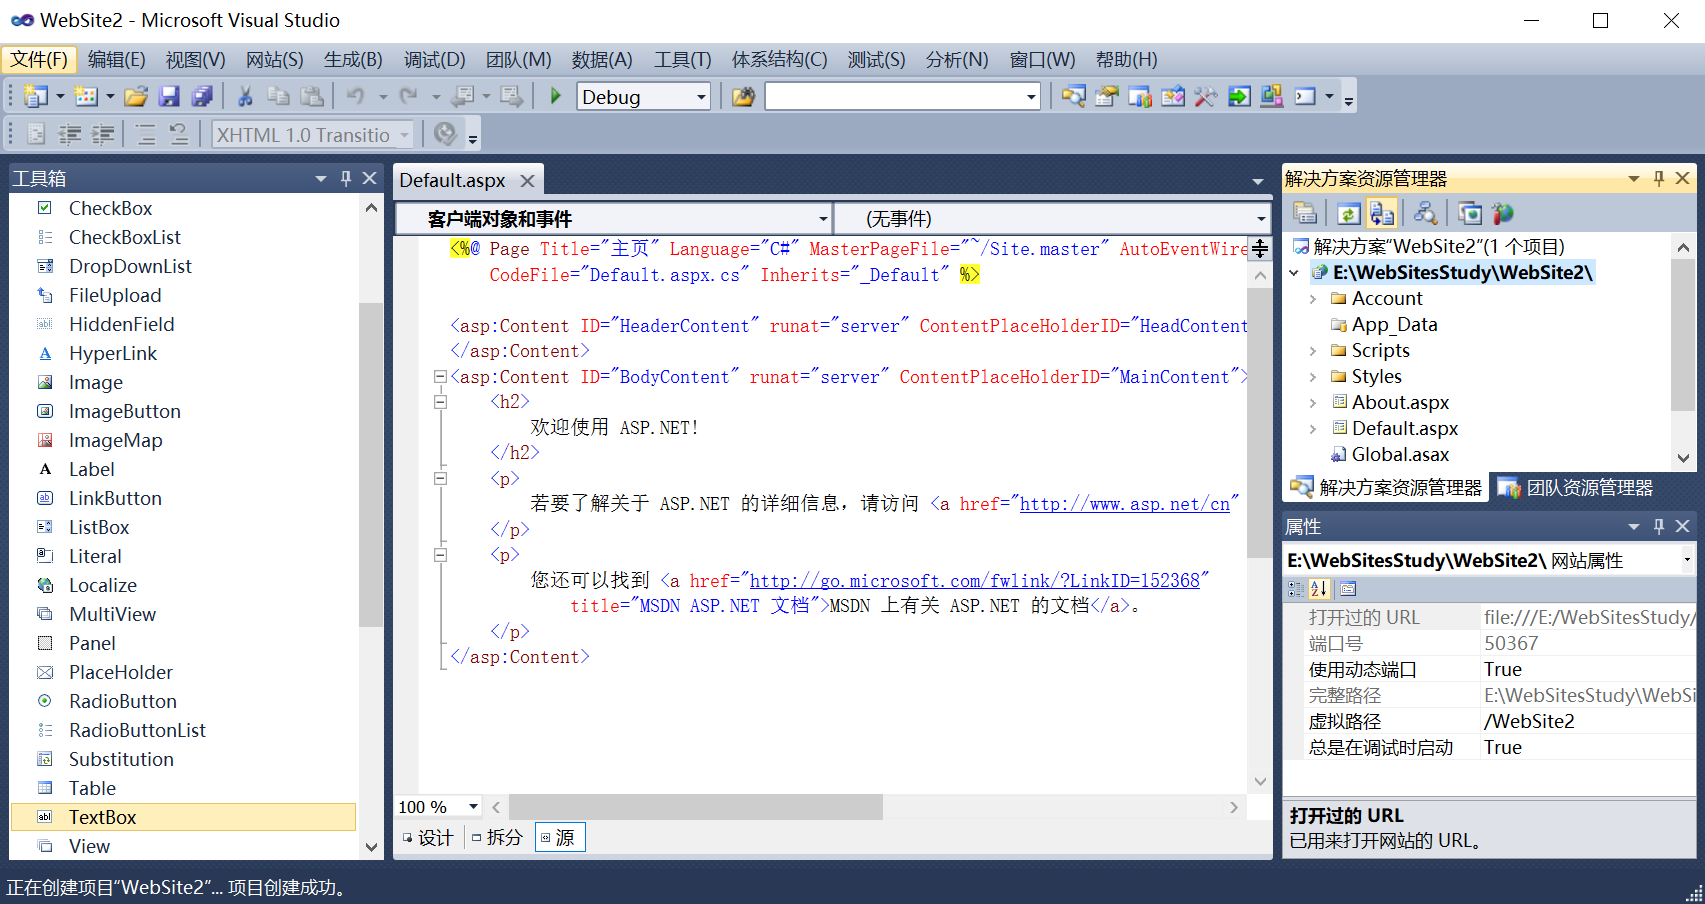This screenshot has height=904, width=1705.
Task: Expand the Account folder node
Action: (x=1313, y=297)
